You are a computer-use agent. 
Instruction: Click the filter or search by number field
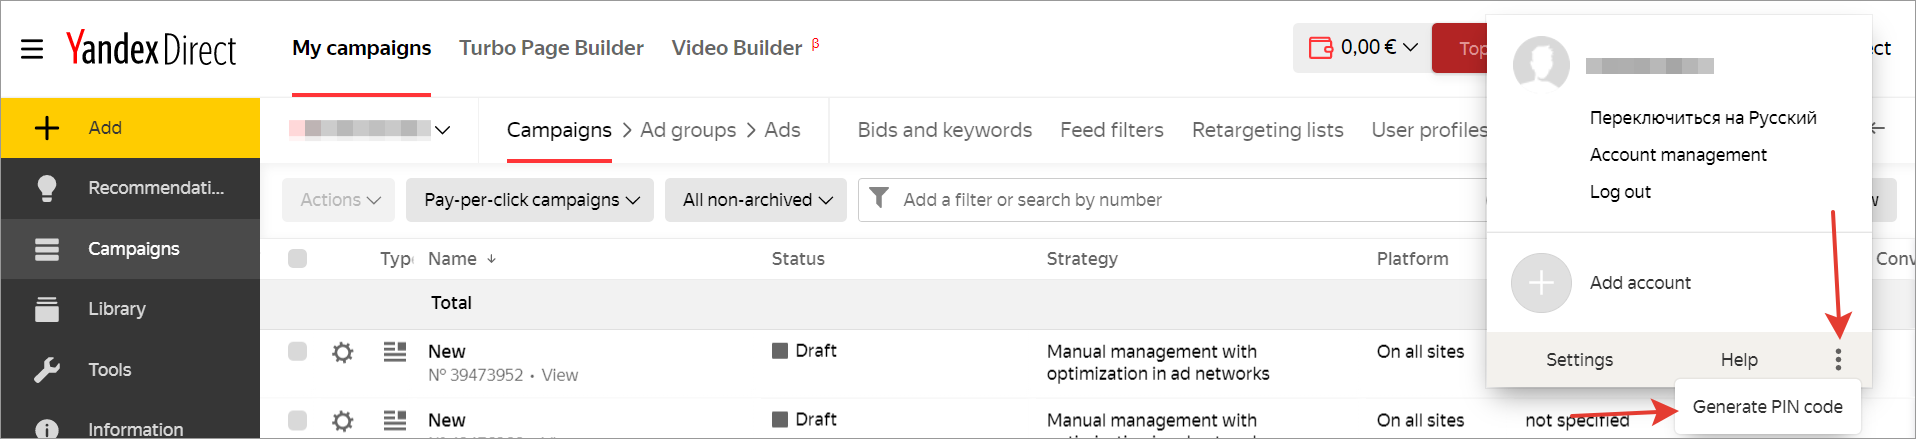[1180, 200]
